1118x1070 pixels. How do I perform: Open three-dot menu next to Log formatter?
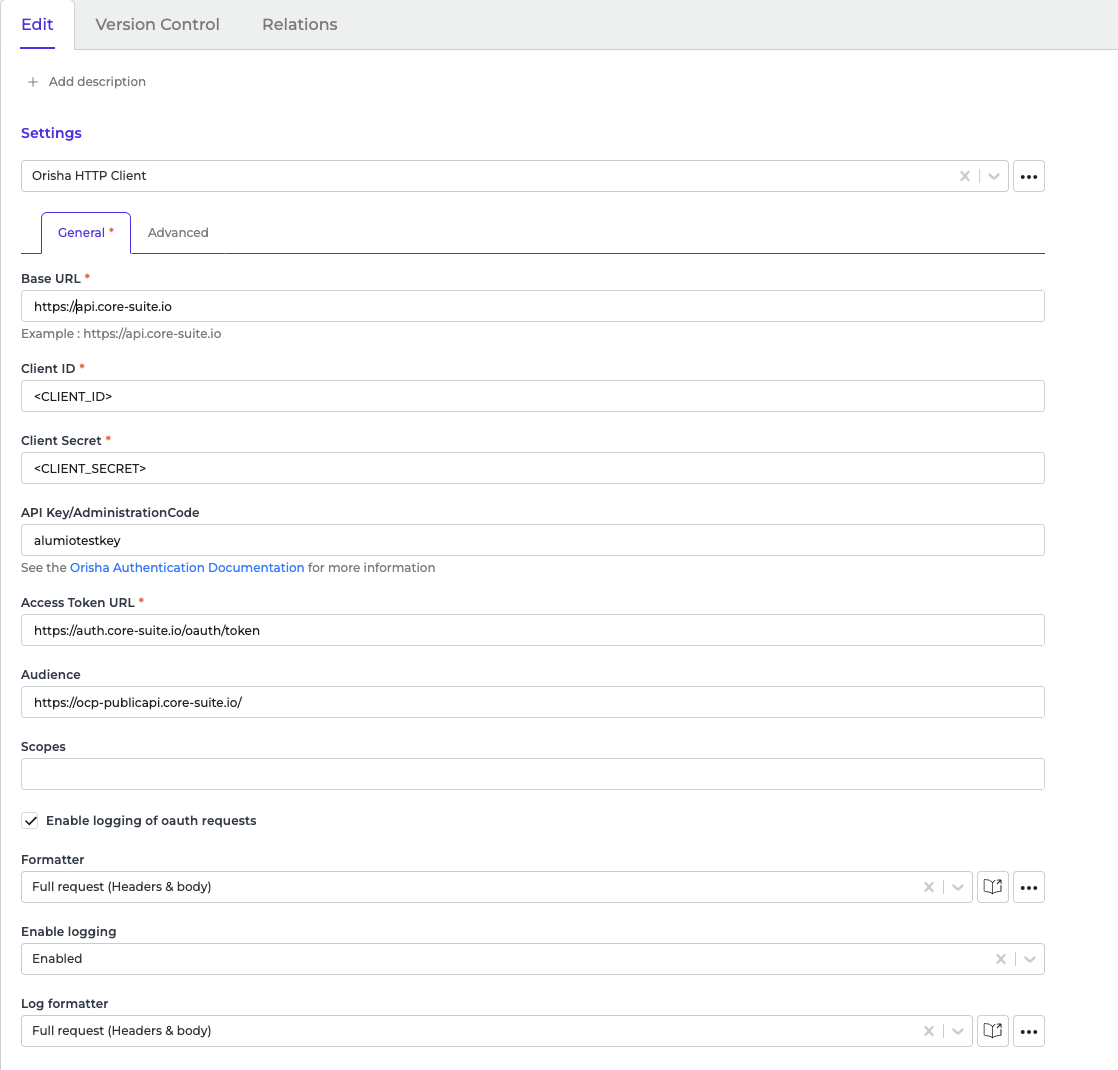pyautogui.click(x=1028, y=1031)
